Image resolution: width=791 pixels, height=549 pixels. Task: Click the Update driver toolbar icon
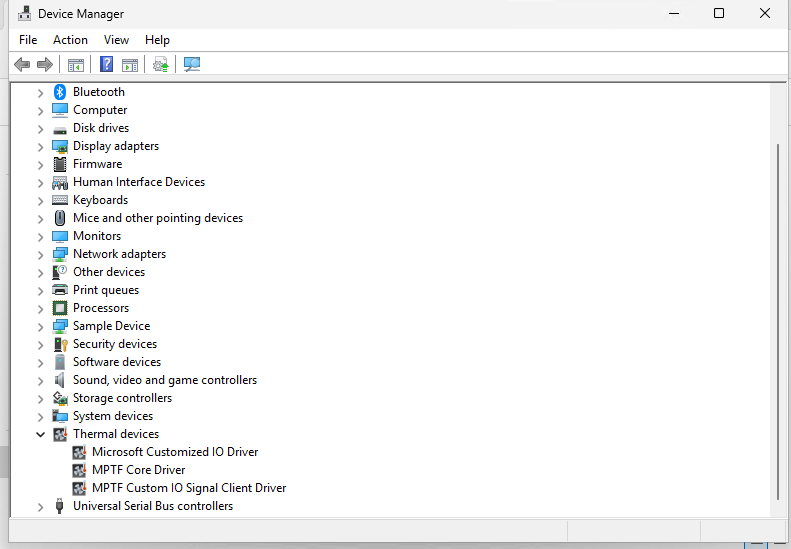pyautogui.click(x=160, y=65)
